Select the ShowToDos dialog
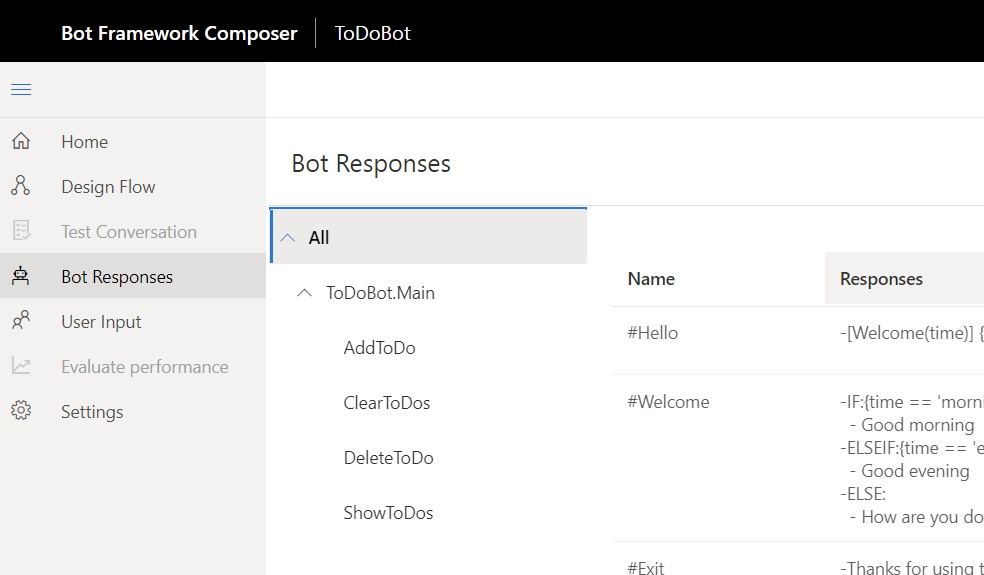 pos(388,513)
